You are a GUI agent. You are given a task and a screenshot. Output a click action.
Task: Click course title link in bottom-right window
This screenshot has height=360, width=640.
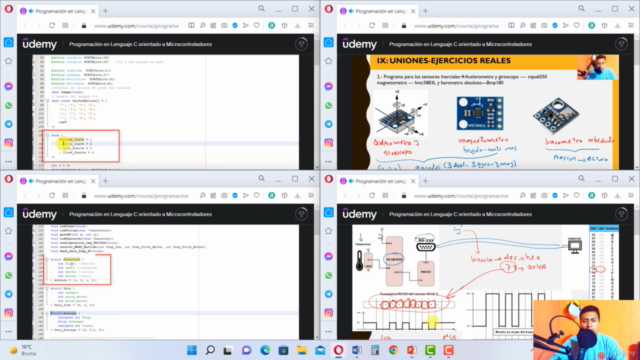[x=460, y=214]
